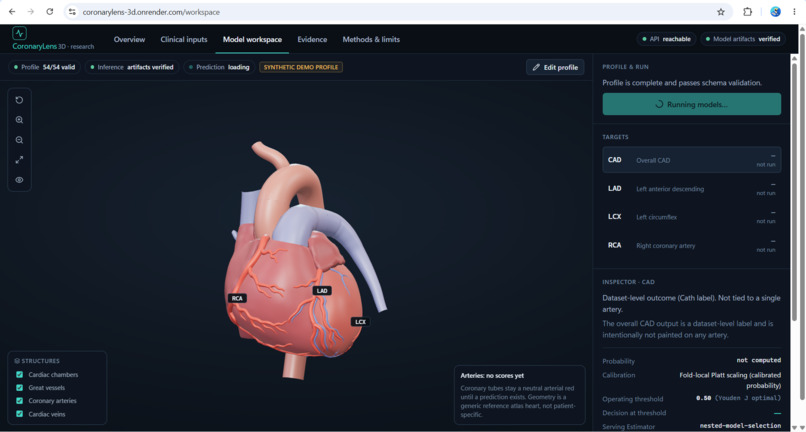
Task: Reload the page
Action: pyautogui.click(x=50, y=12)
